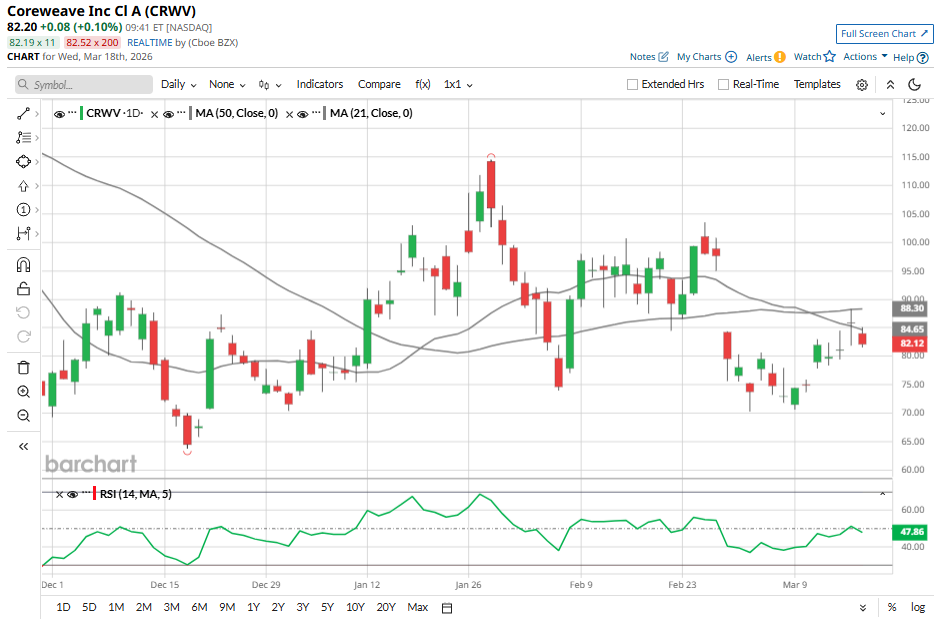Click the Full Screen Chart button

(x=884, y=34)
